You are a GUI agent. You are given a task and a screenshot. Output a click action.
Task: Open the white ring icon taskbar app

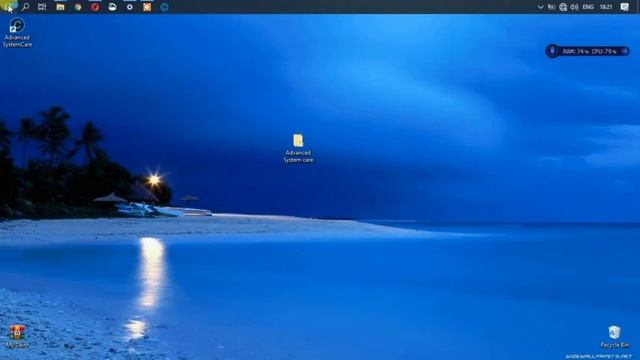pyautogui.click(x=130, y=7)
